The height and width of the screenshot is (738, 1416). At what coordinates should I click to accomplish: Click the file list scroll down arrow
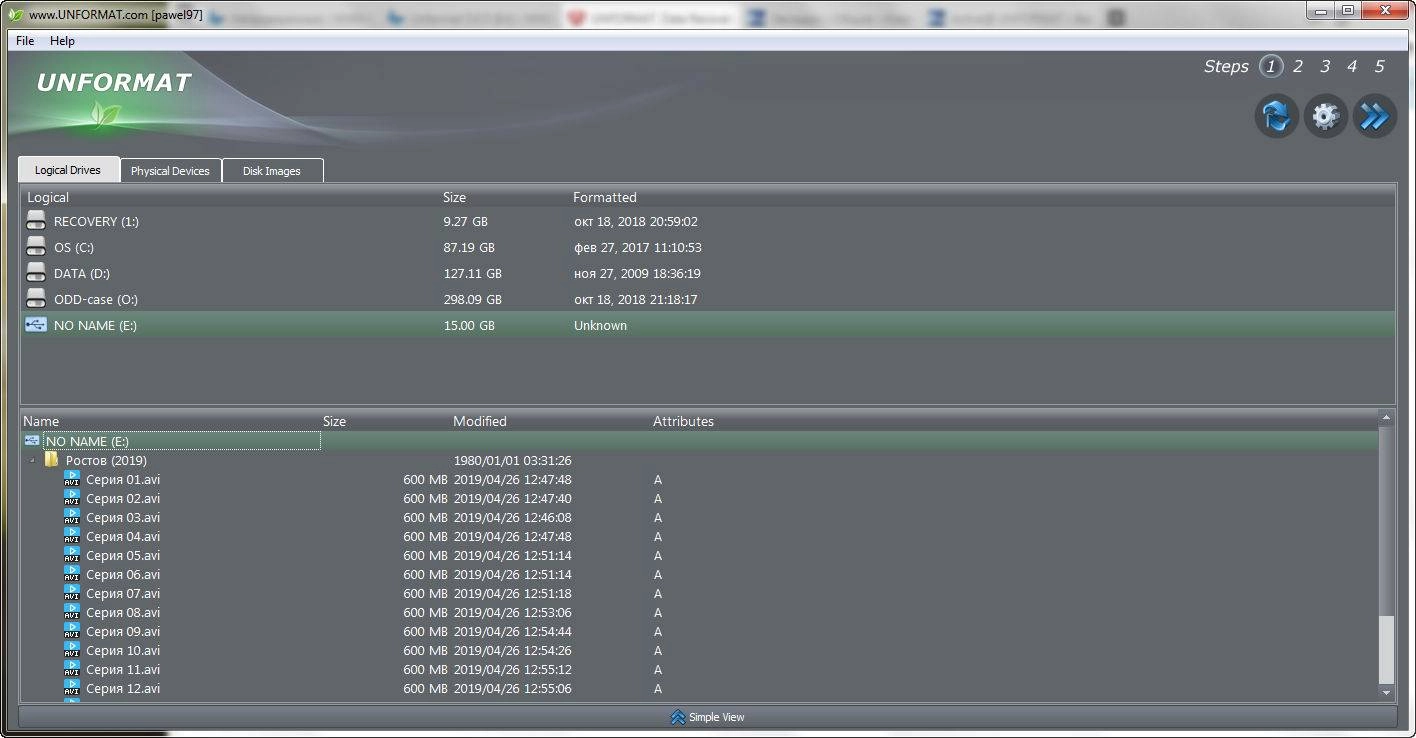coord(1386,691)
